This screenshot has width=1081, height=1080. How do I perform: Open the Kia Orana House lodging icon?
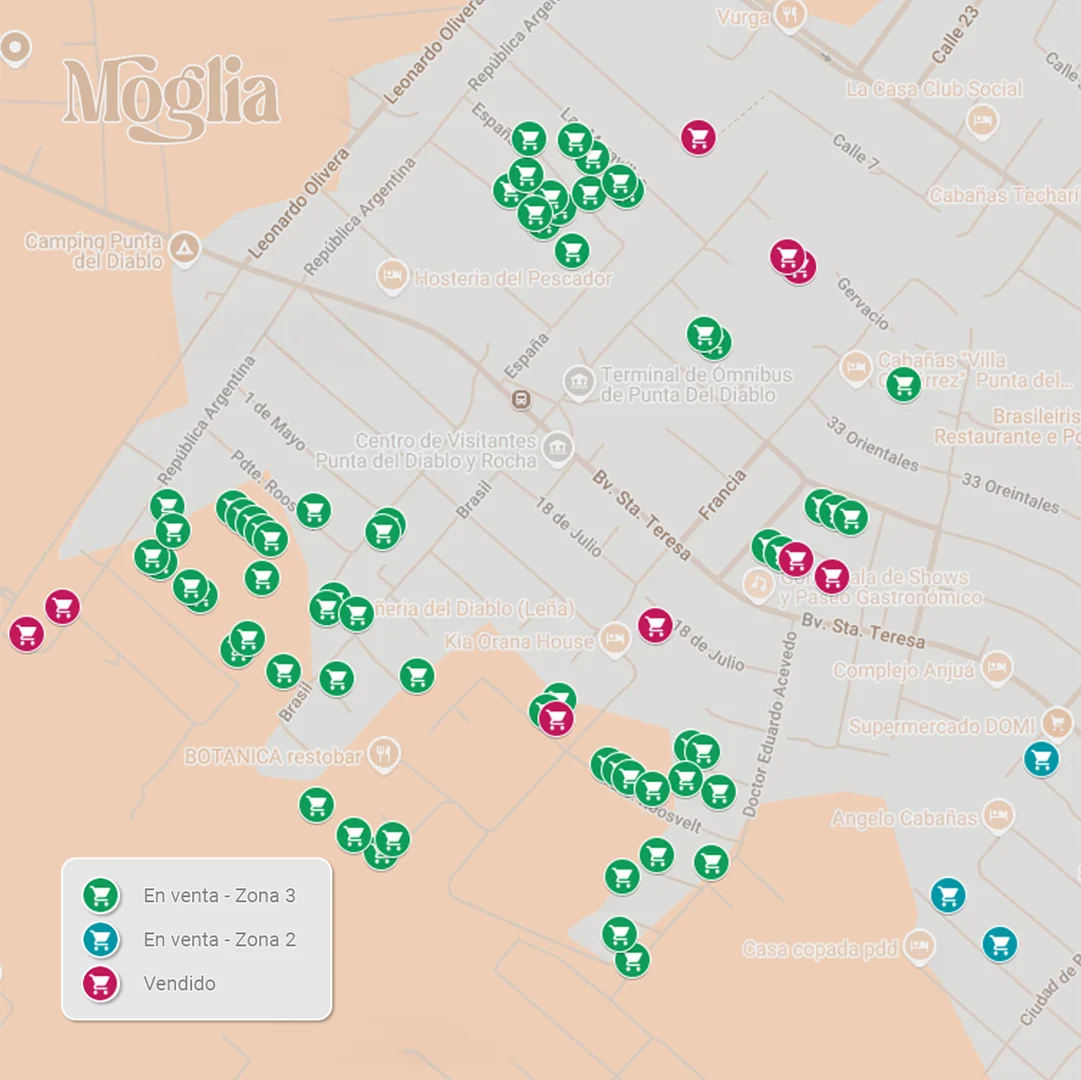point(615,639)
